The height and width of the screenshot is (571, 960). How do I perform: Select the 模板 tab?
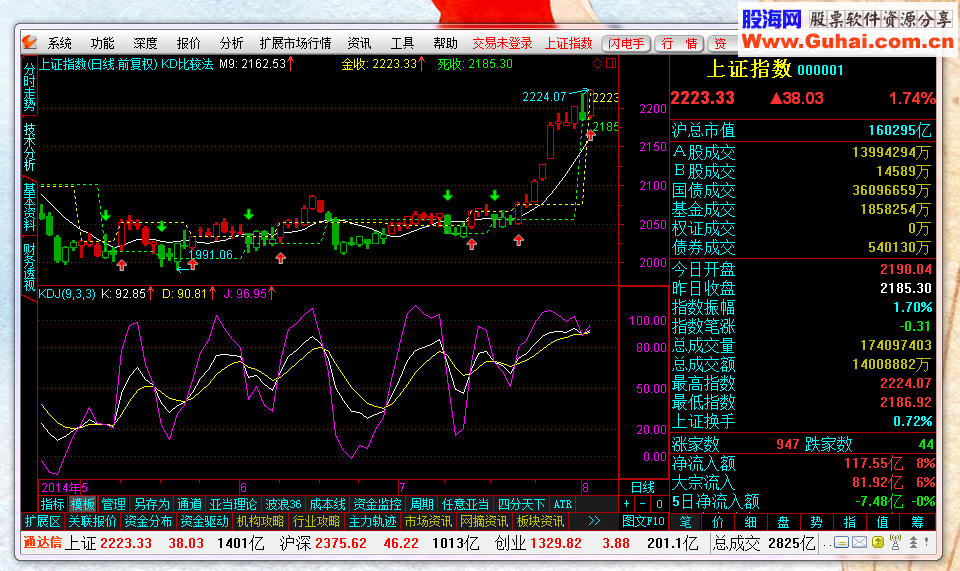[83, 504]
